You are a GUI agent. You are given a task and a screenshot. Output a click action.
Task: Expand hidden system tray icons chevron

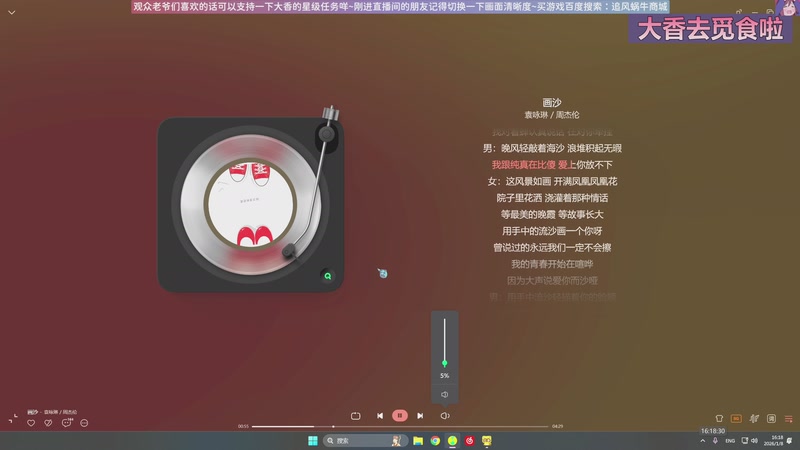(x=703, y=441)
